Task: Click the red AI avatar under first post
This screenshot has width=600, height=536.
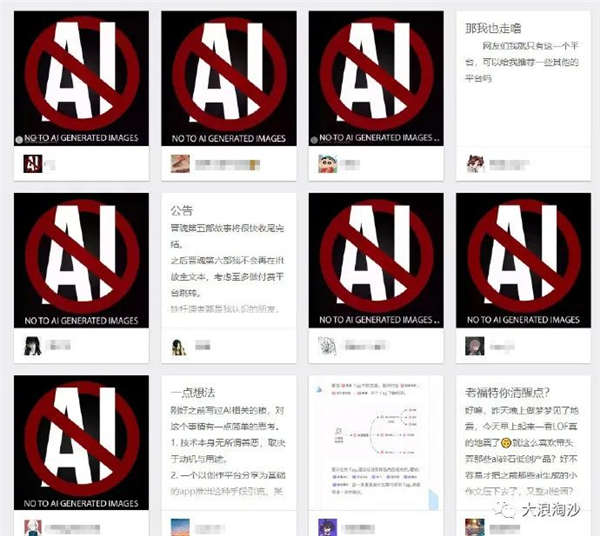Action: click(33, 164)
